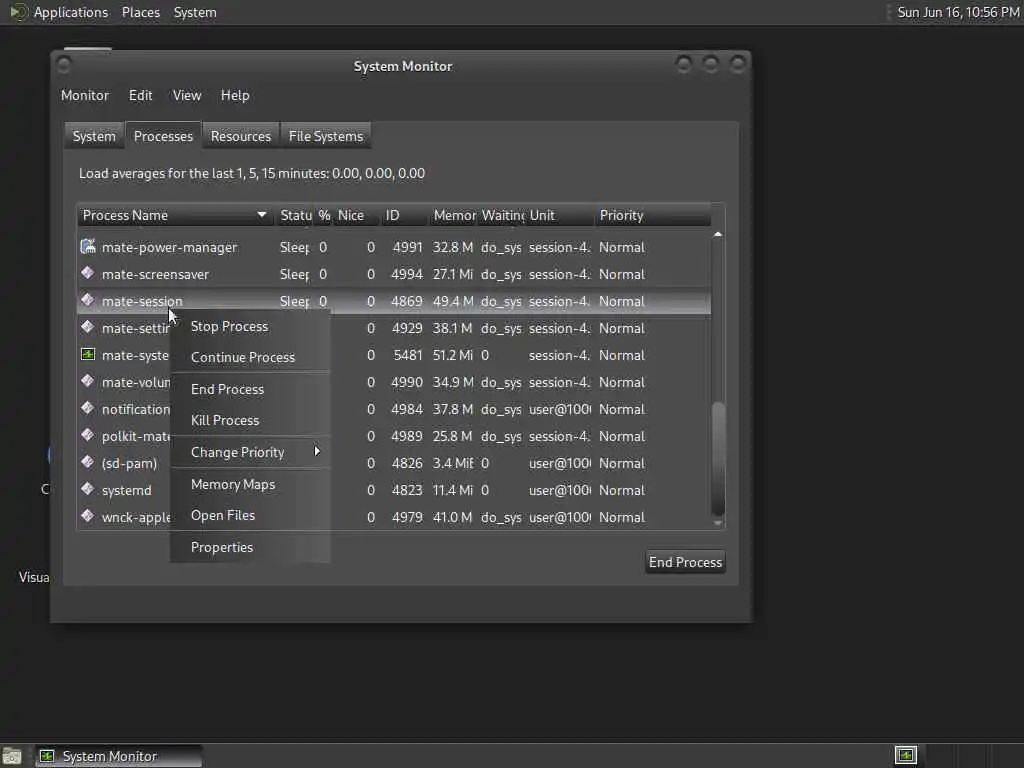Sort by the Nice column header
Viewport: 1024px width, 768px height.
tap(357, 215)
